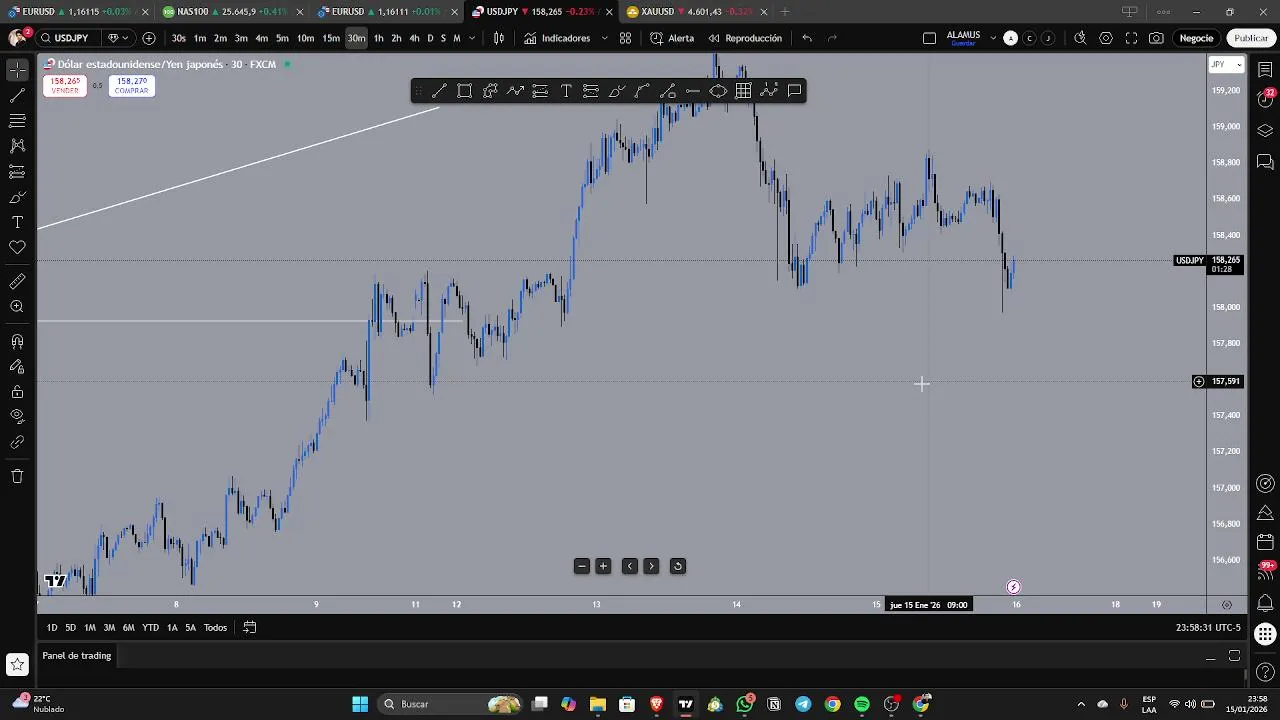Zoom out chart minus button
Image resolution: width=1280 pixels, height=720 pixels.
582,566
